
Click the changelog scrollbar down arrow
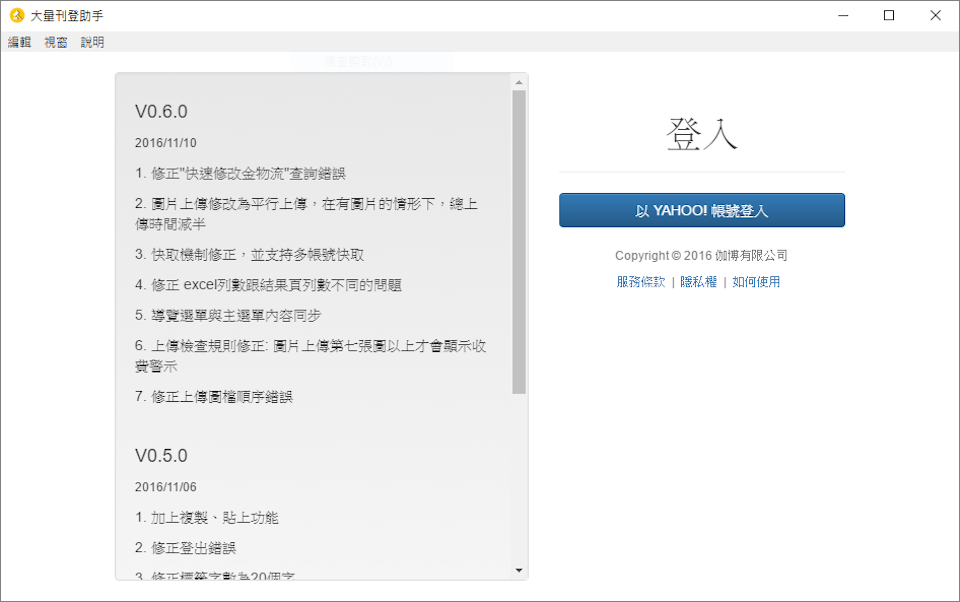(519, 570)
